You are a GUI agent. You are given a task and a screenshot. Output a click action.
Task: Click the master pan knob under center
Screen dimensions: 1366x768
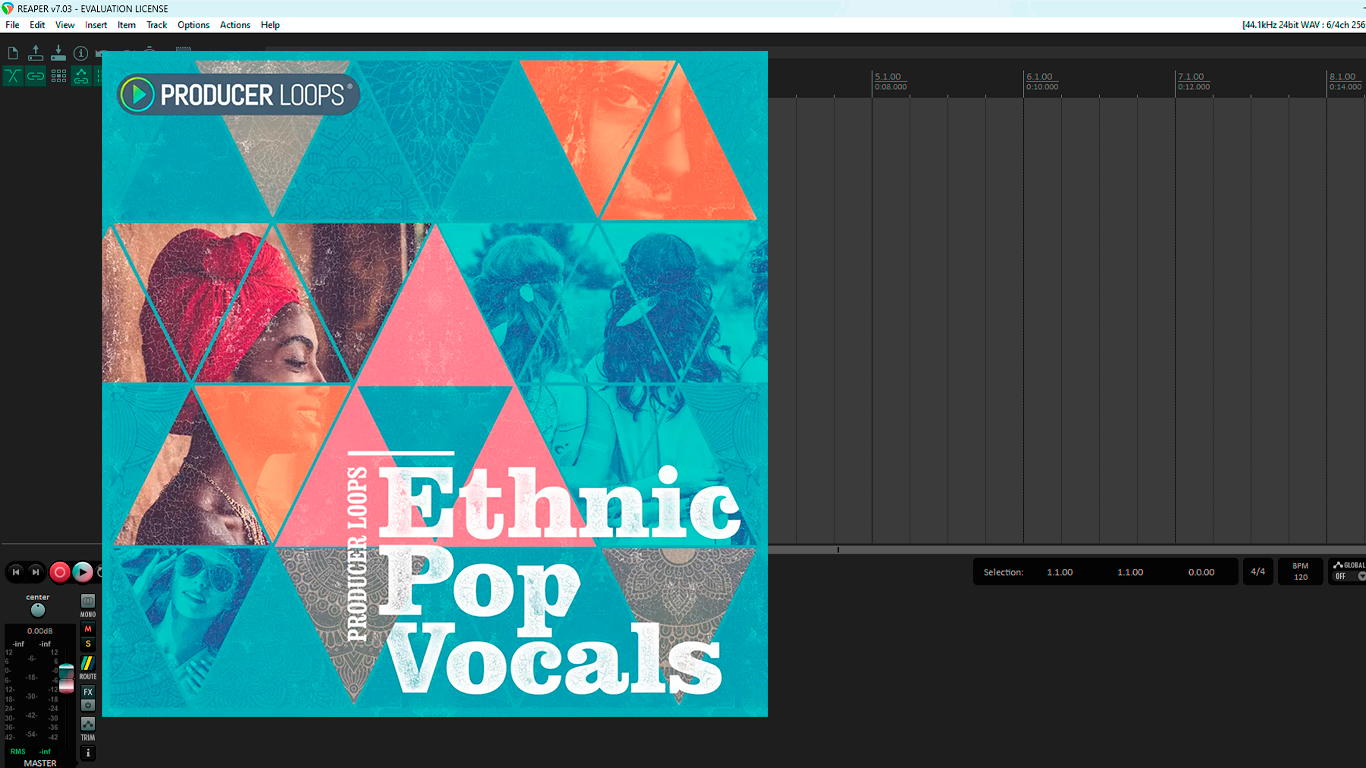tap(38, 610)
